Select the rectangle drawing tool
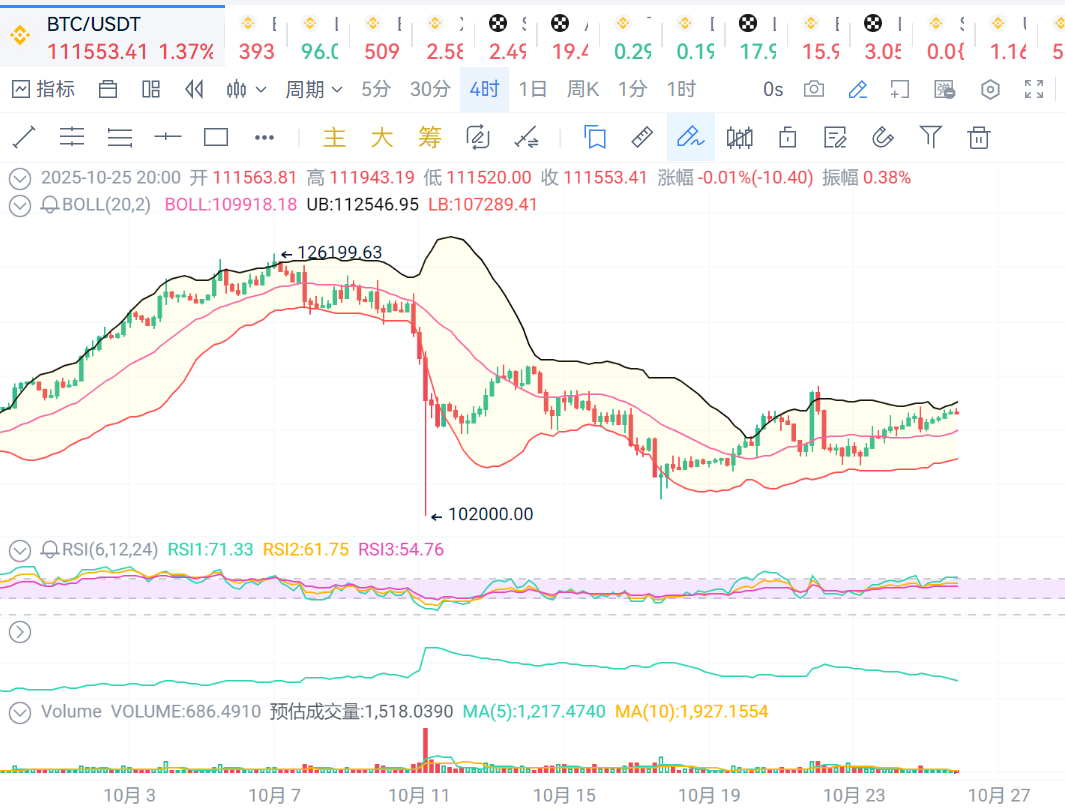The width and height of the screenshot is (1065, 811). coord(216,137)
